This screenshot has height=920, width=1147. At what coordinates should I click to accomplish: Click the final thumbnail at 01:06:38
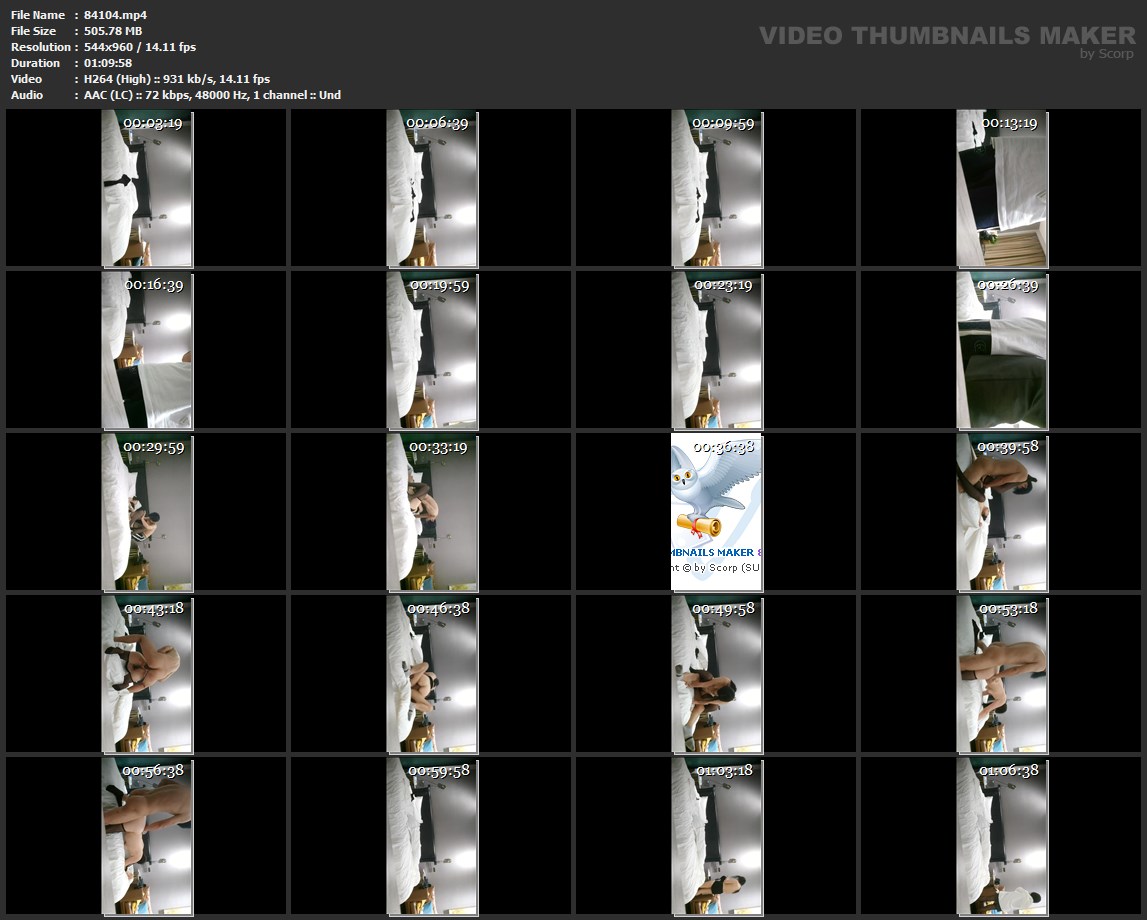1001,836
